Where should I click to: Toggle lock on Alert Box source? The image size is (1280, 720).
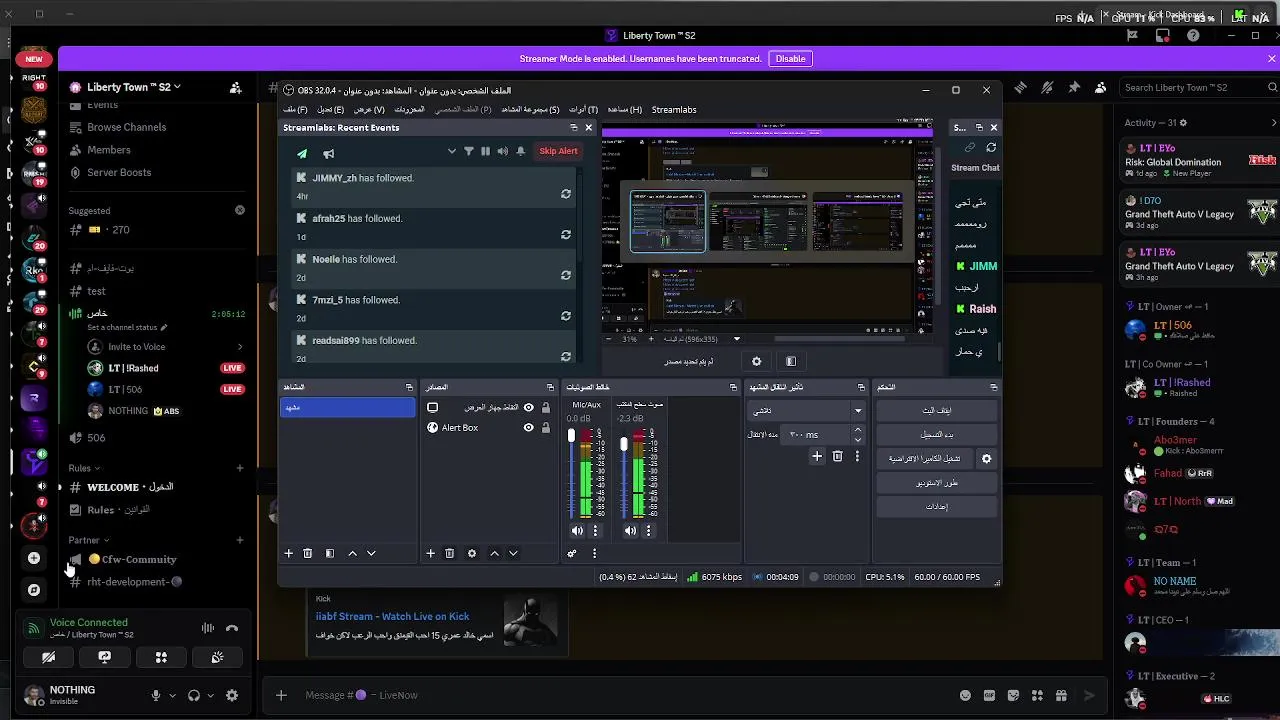545,428
